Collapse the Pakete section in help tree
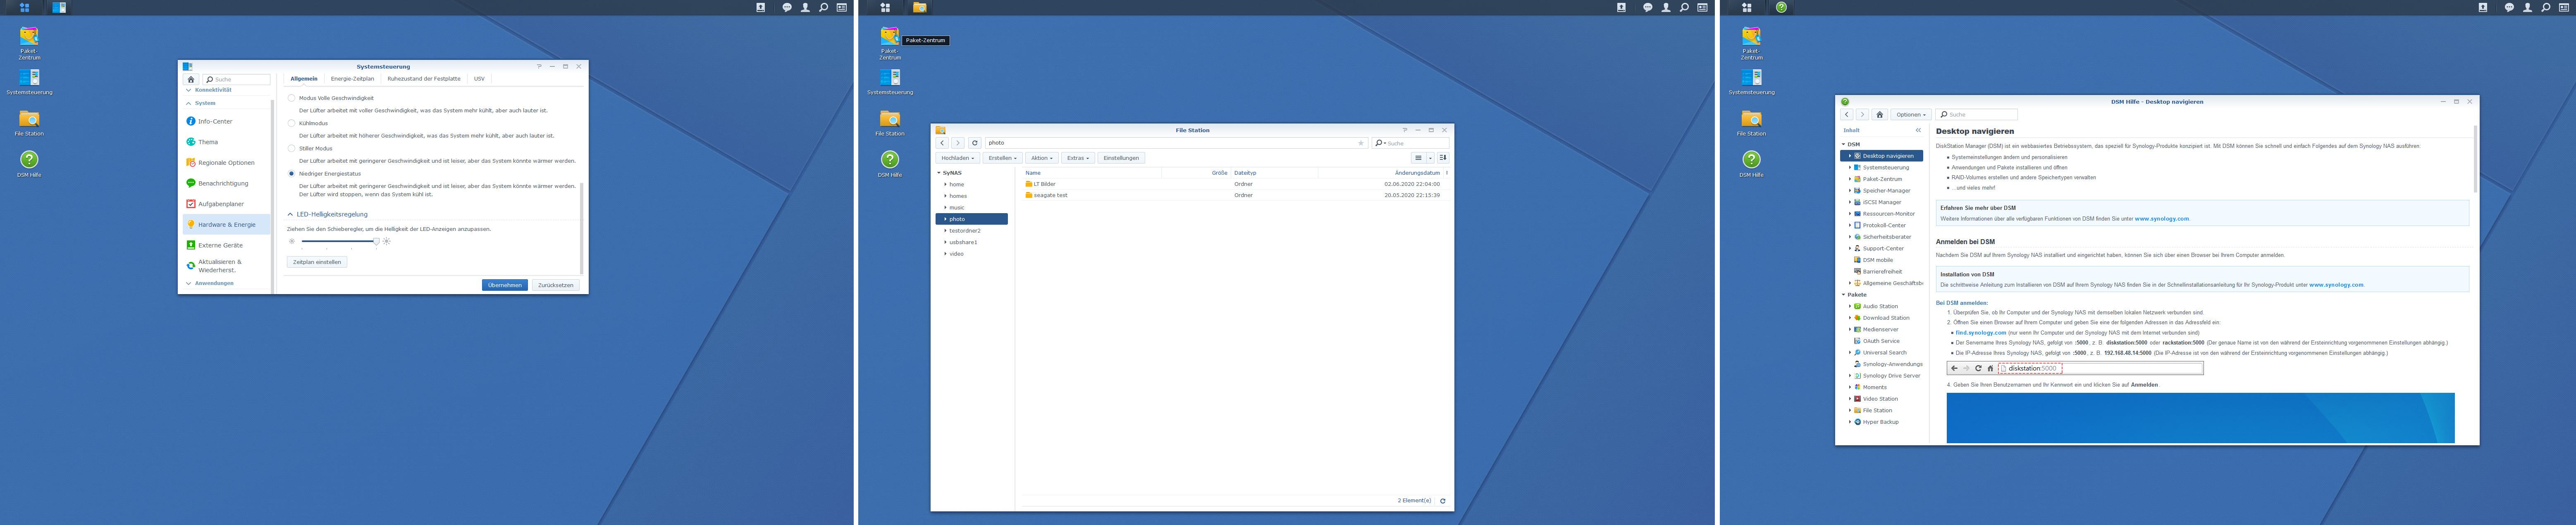 coord(1843,295)
